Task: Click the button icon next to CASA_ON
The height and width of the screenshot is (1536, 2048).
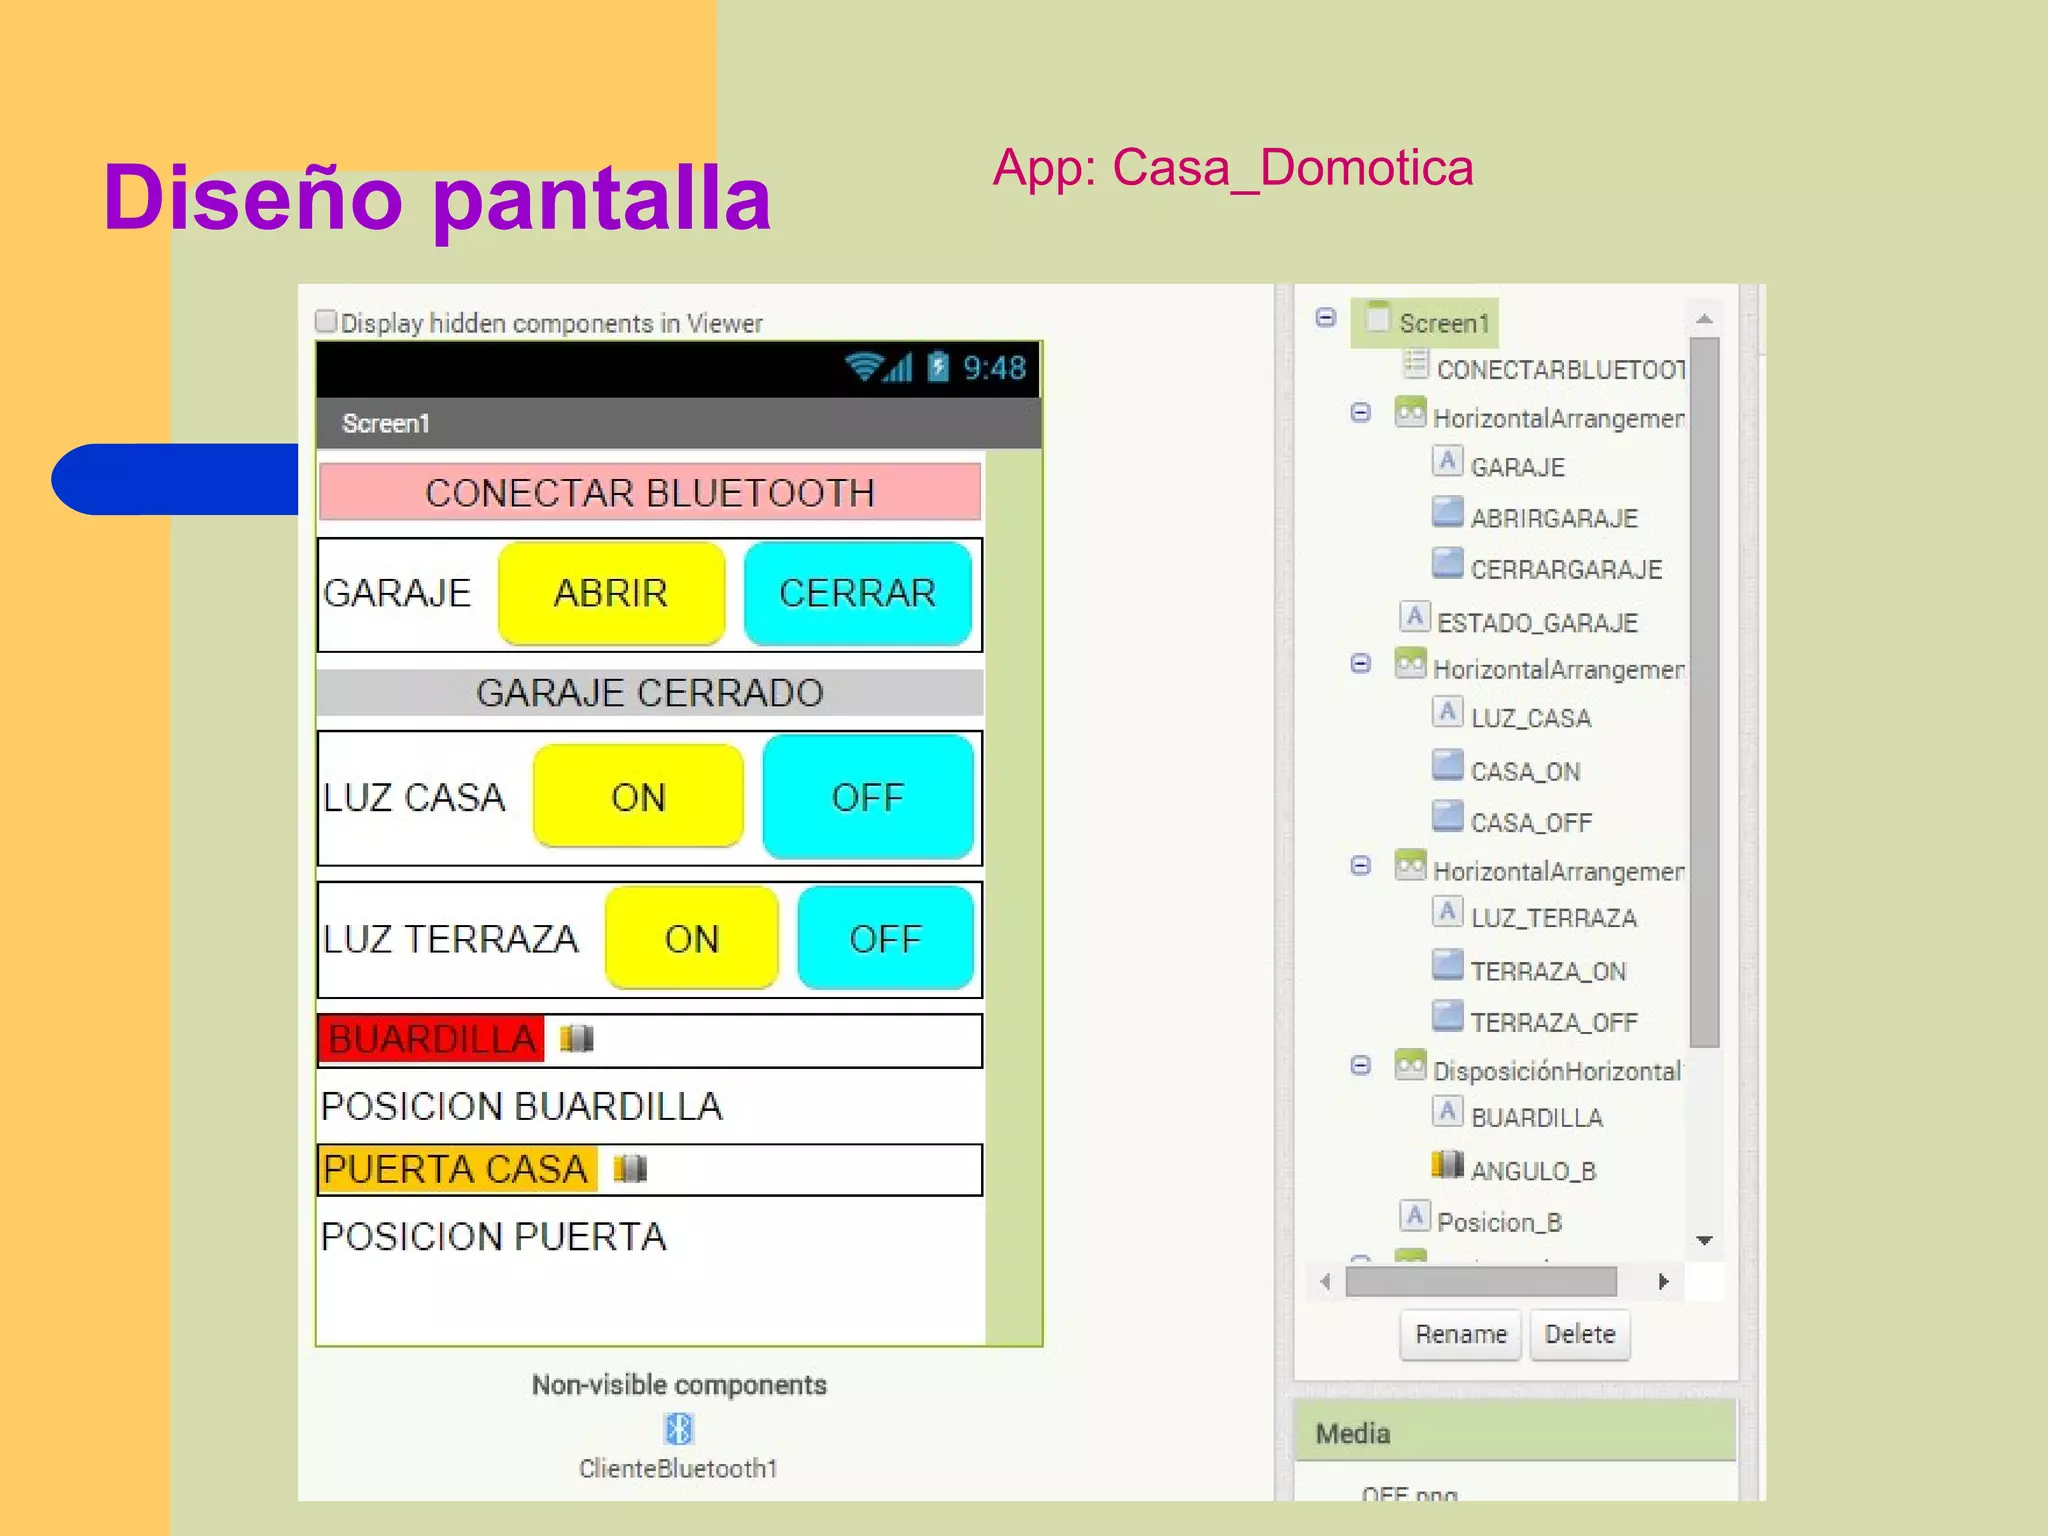Action: 1447,765
